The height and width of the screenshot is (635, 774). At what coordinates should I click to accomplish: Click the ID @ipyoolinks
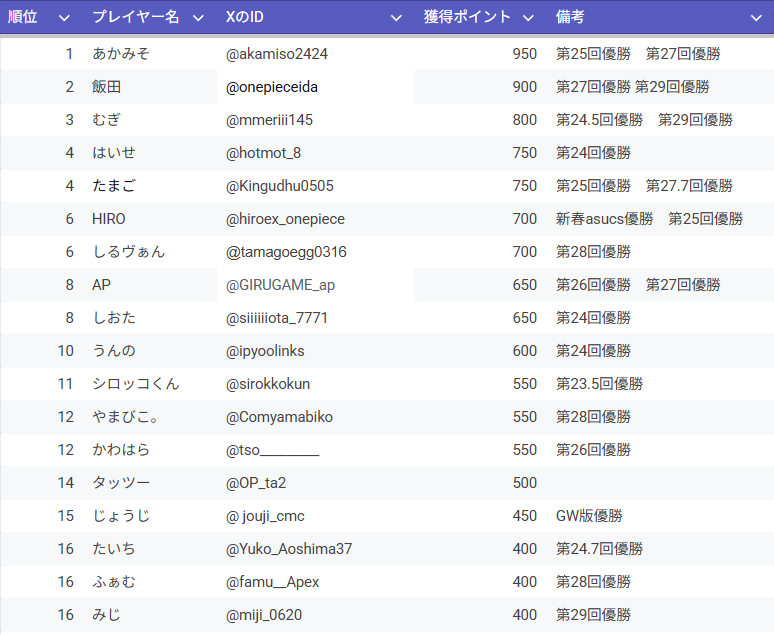265,351
